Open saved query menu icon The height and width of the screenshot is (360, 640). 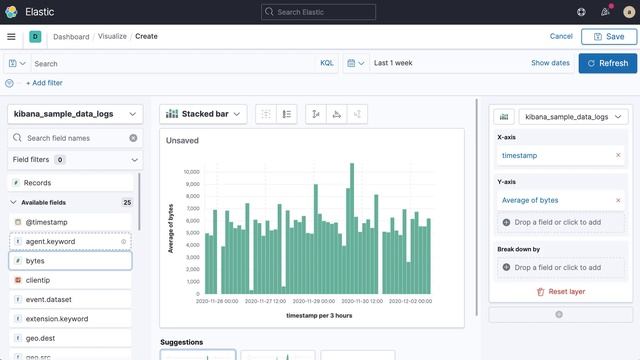(17, 63)
